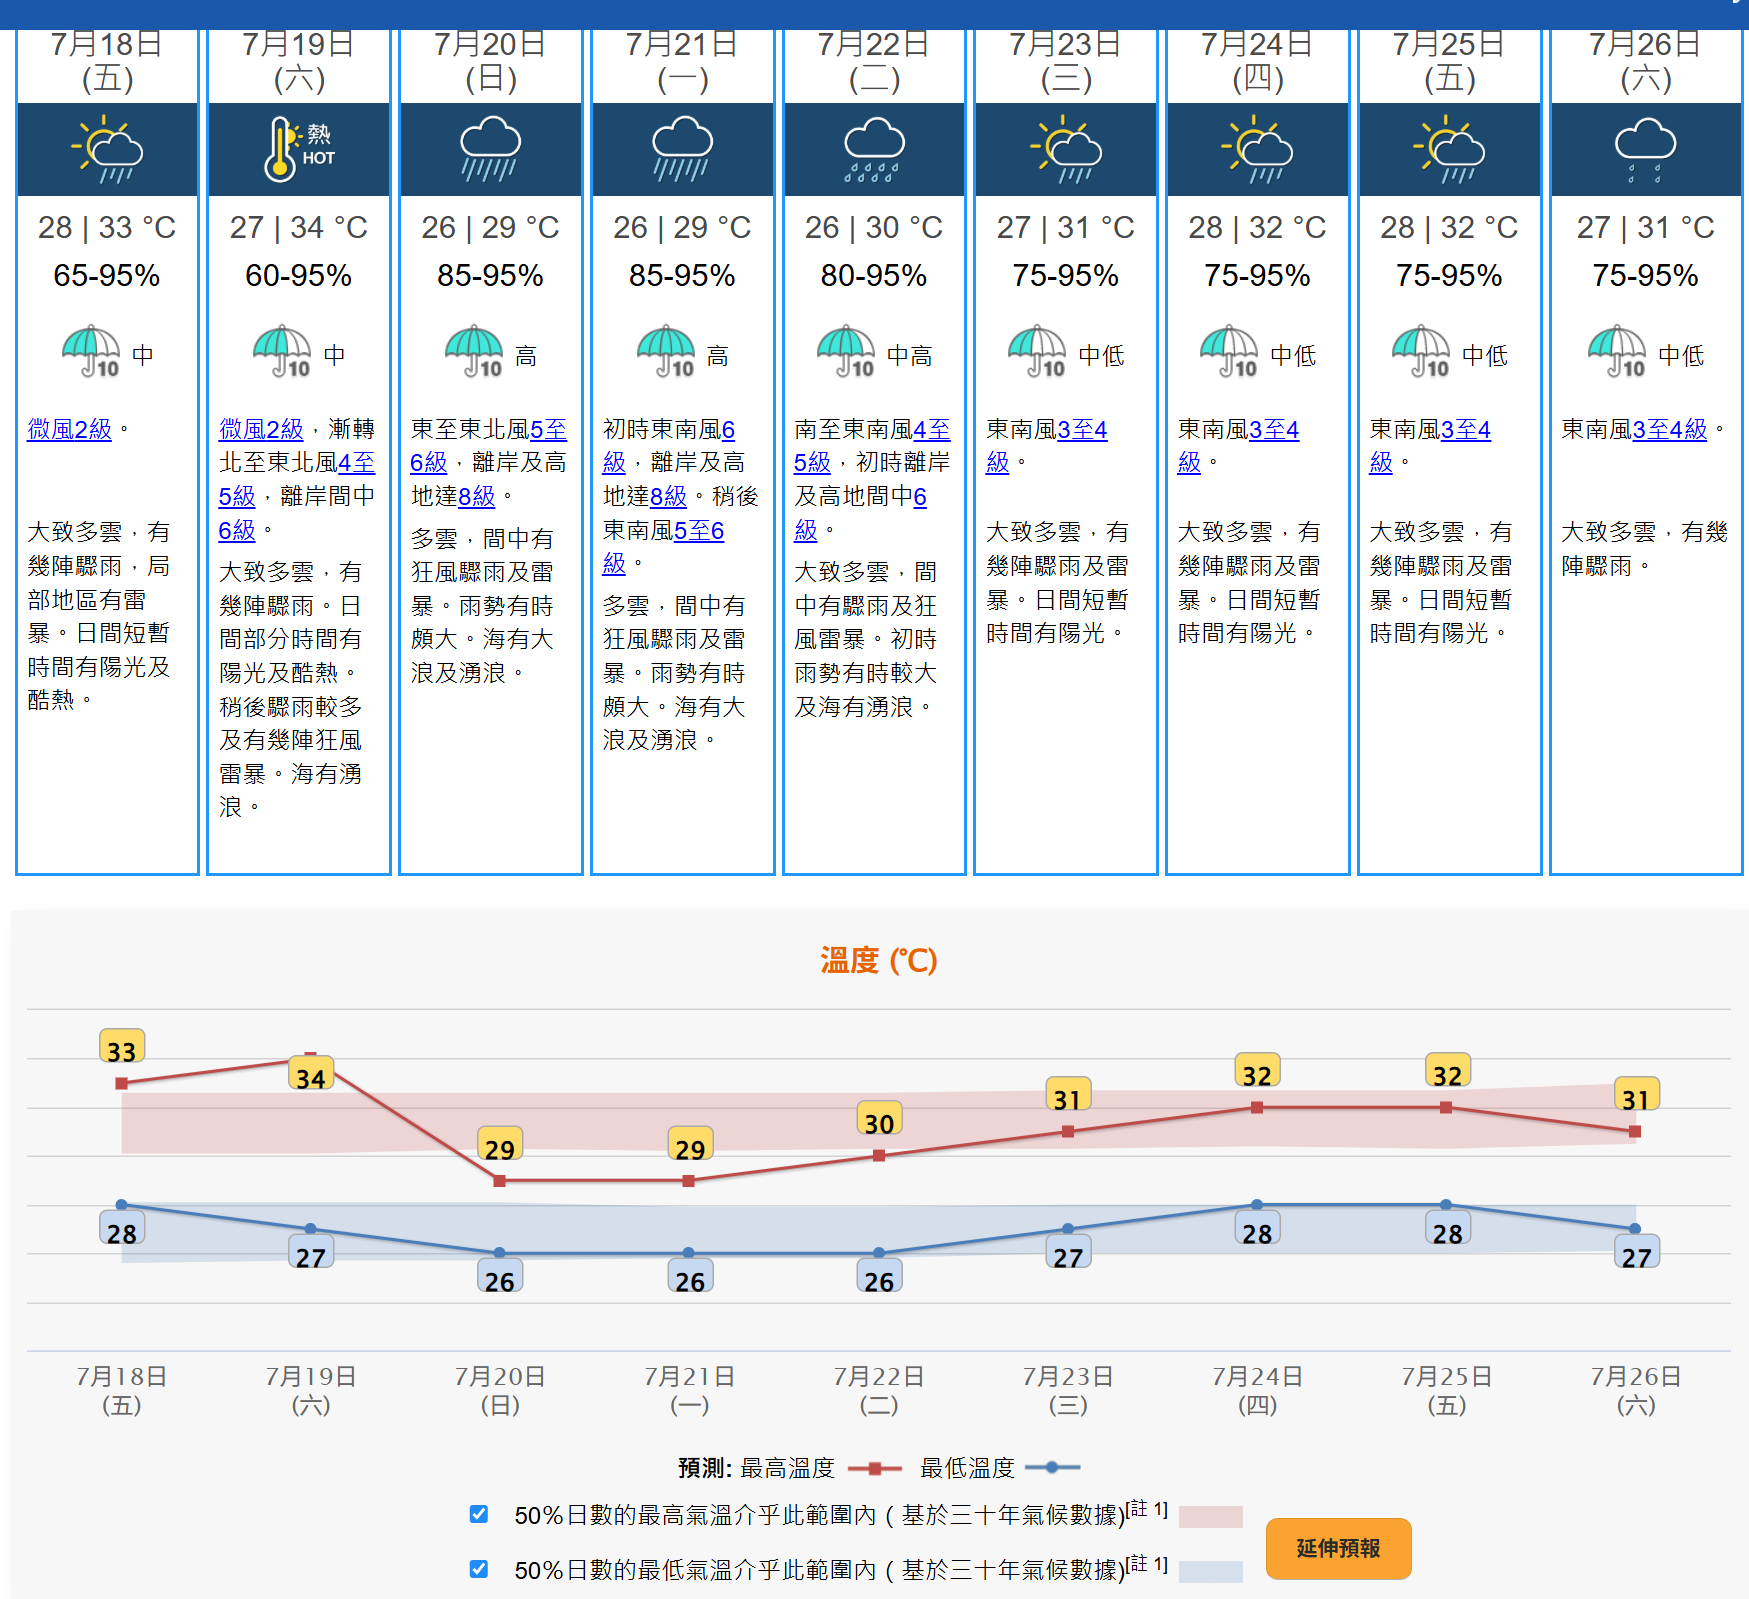Click the 8級 wind link on July 20
This screenshot has height=1599, width=1749.
point(476,496)
